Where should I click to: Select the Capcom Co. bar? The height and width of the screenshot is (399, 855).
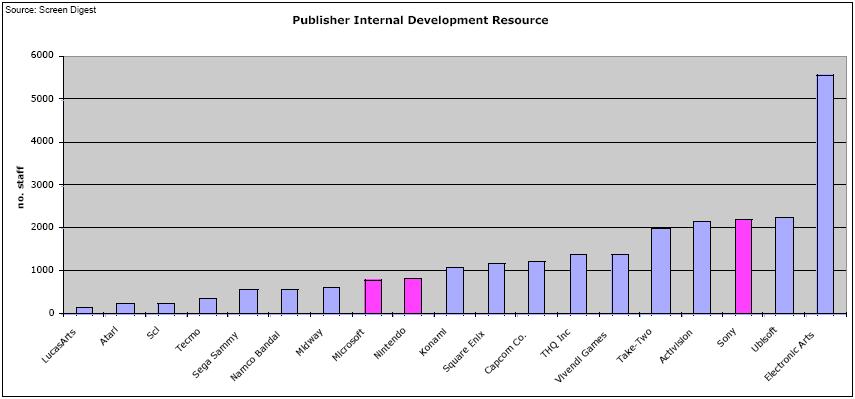click(537, 287)
